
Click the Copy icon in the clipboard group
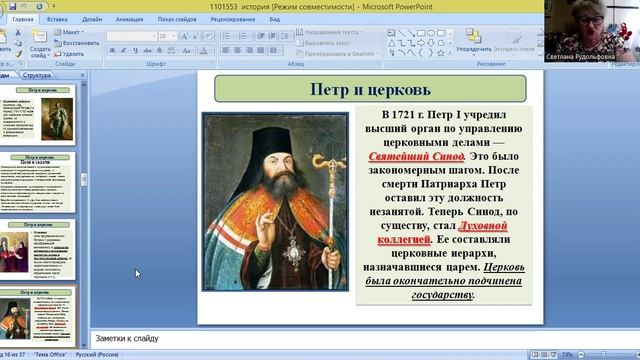click(18, 43)
